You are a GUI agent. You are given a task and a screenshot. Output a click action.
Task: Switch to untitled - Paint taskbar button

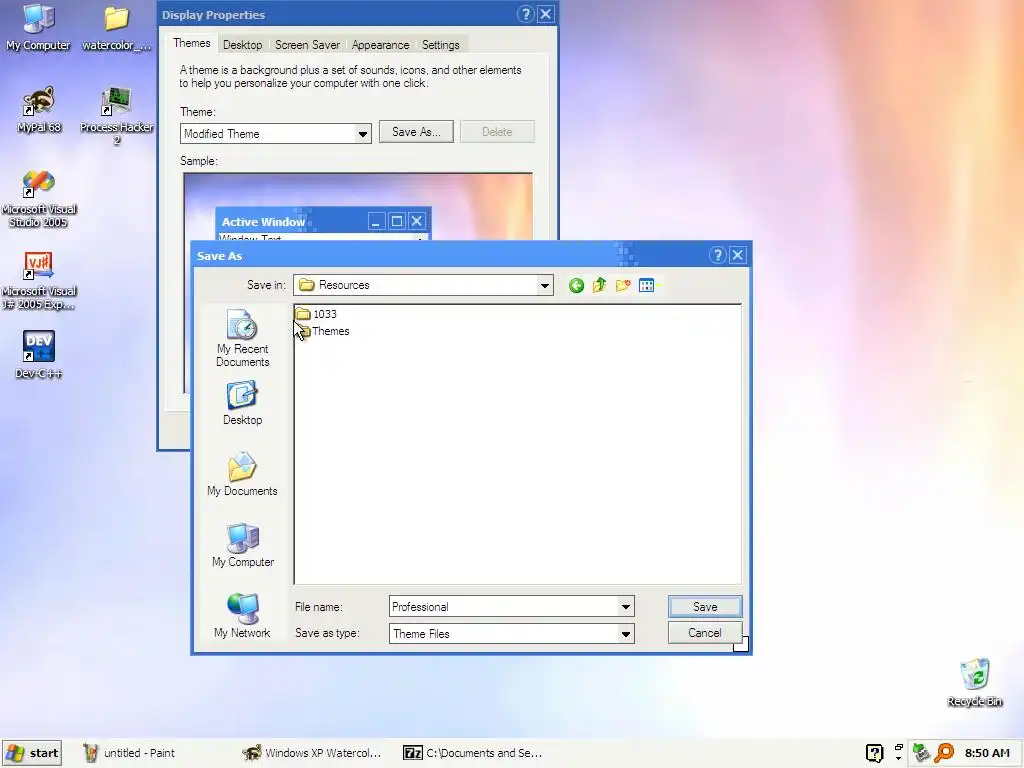click(x=130, y=753)
